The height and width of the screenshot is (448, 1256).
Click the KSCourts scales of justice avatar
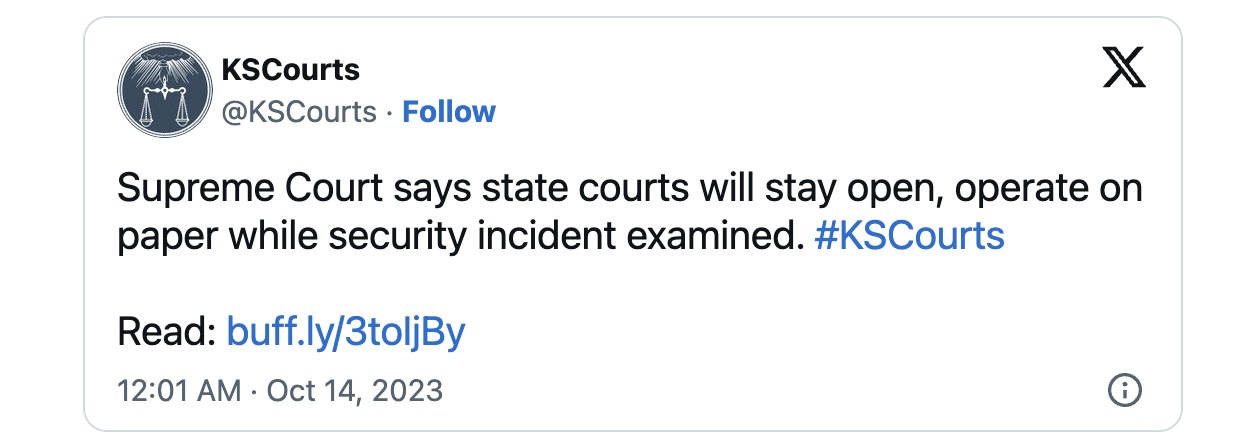point(161,89)
